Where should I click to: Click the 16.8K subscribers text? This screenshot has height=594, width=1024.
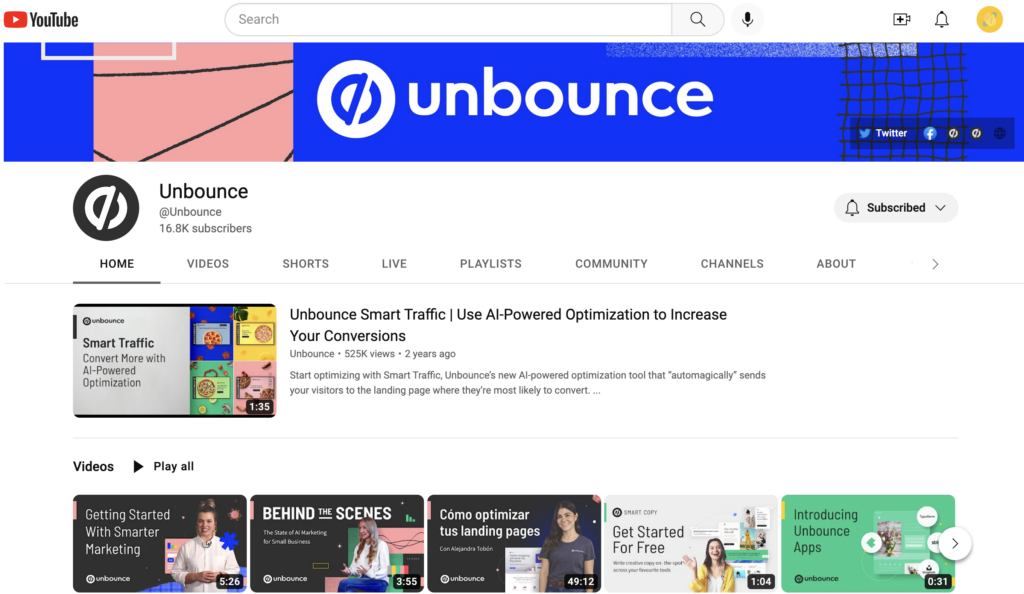click(x=205, y=228)
